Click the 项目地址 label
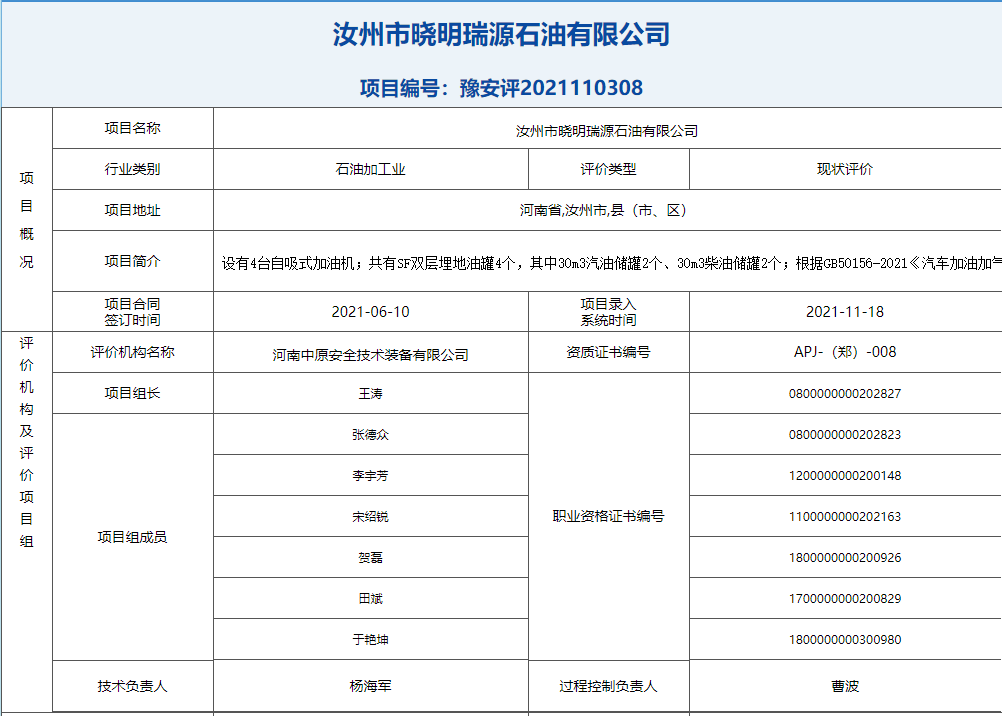Screen dimensions: 1002x716 coord(132,210)
